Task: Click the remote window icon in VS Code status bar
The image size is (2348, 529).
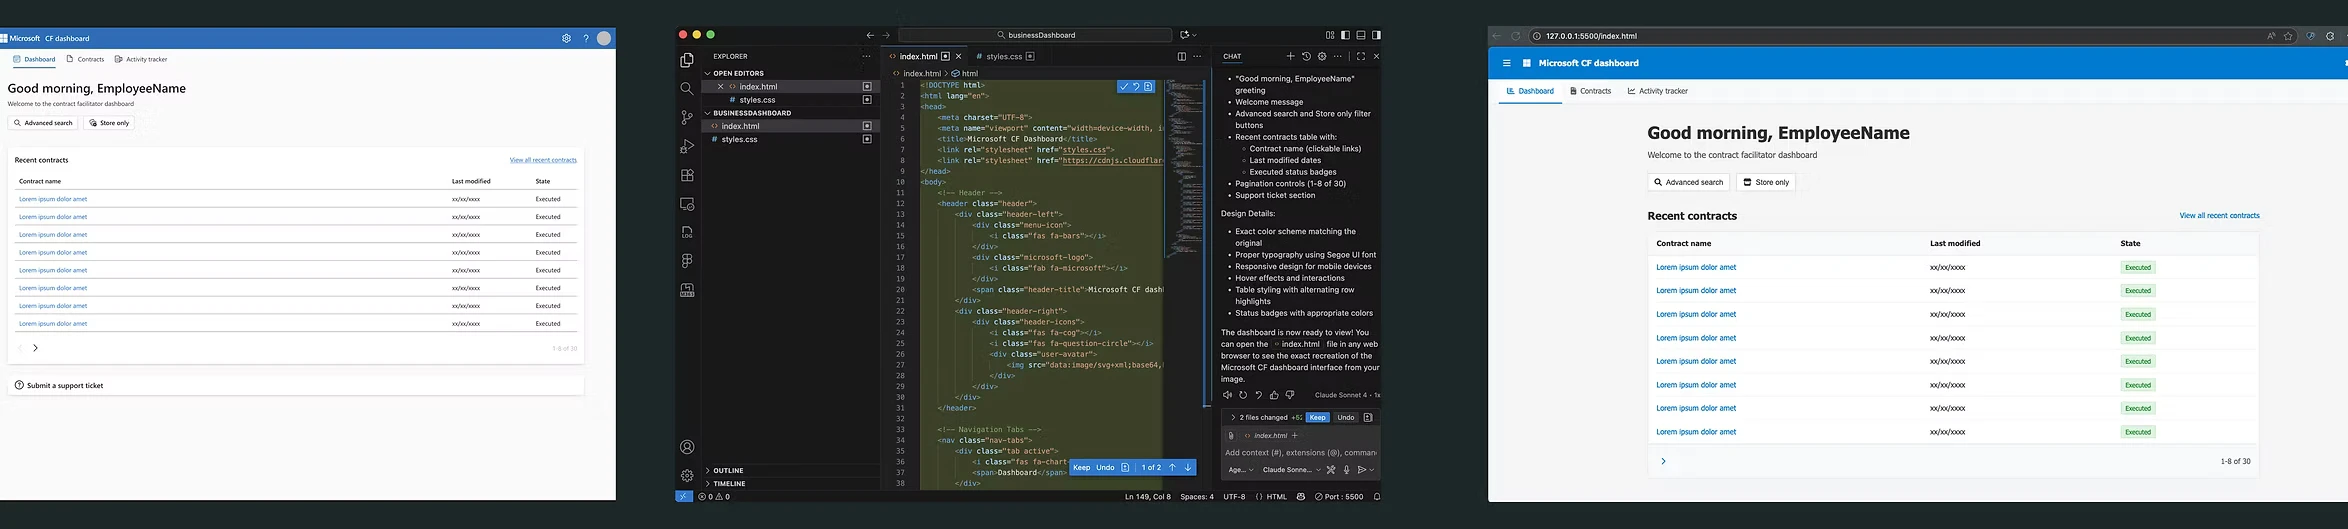Action: [x=684, y=496]
